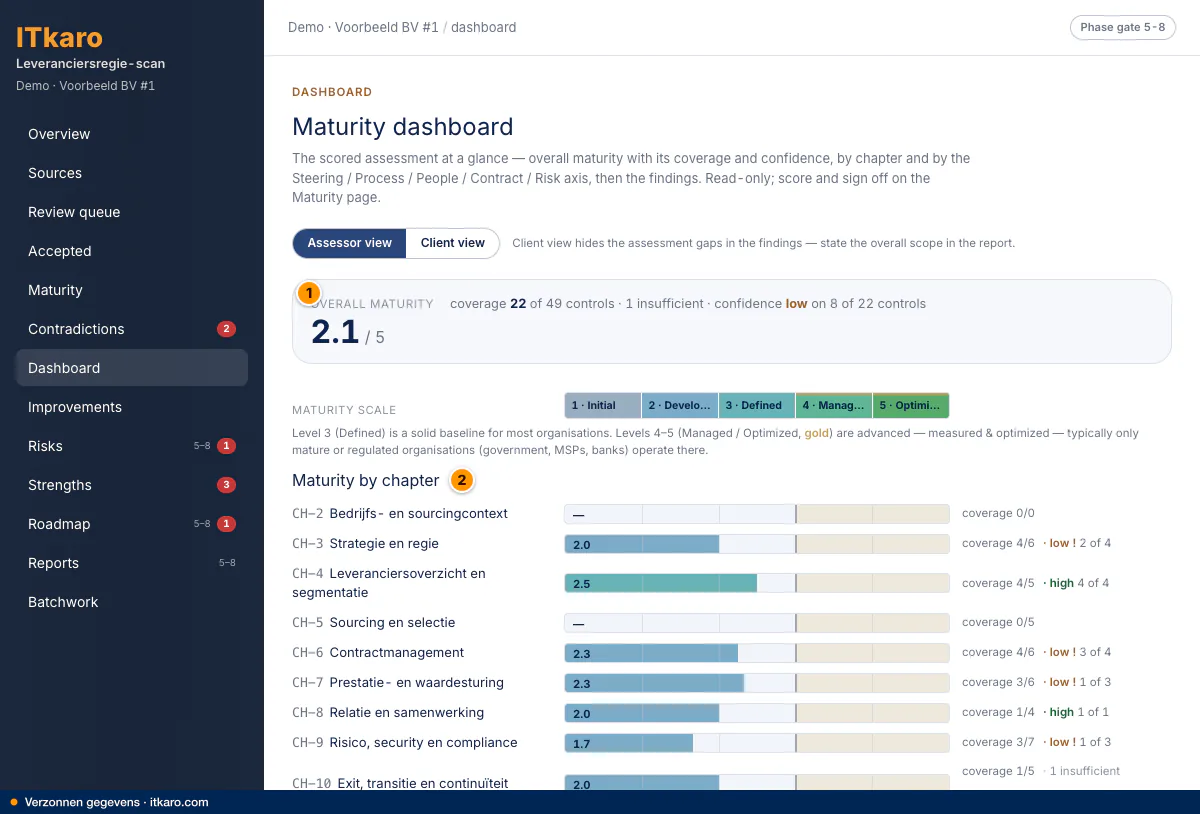The width and height of the screenshot is (1200, 814).
Task: Click 'CH-10 Exit, transitie en continuïteit' label
Action: [x=400, y=783]
